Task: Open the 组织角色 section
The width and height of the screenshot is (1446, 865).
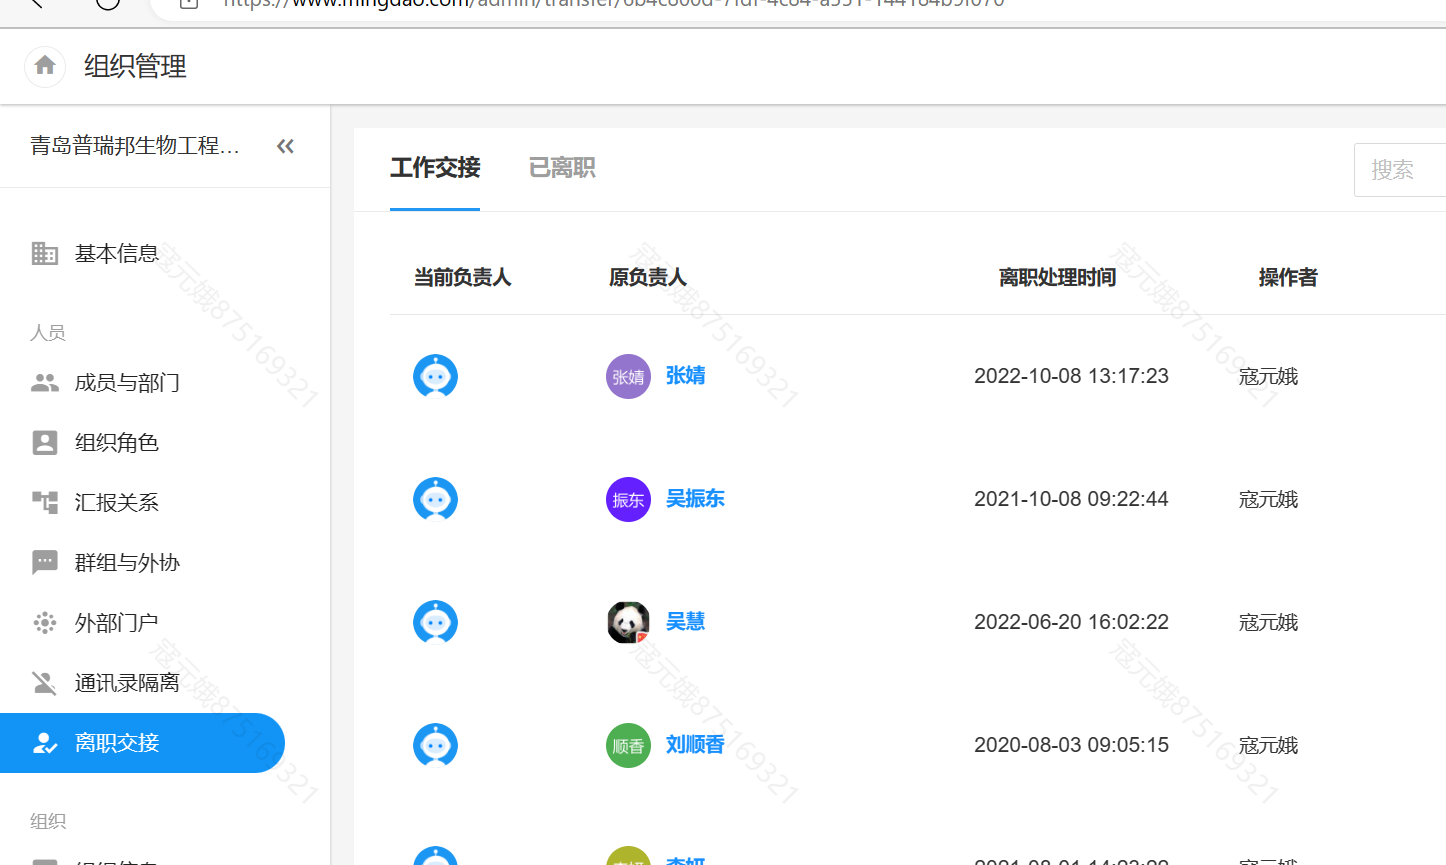Action: tap(117, 442)
